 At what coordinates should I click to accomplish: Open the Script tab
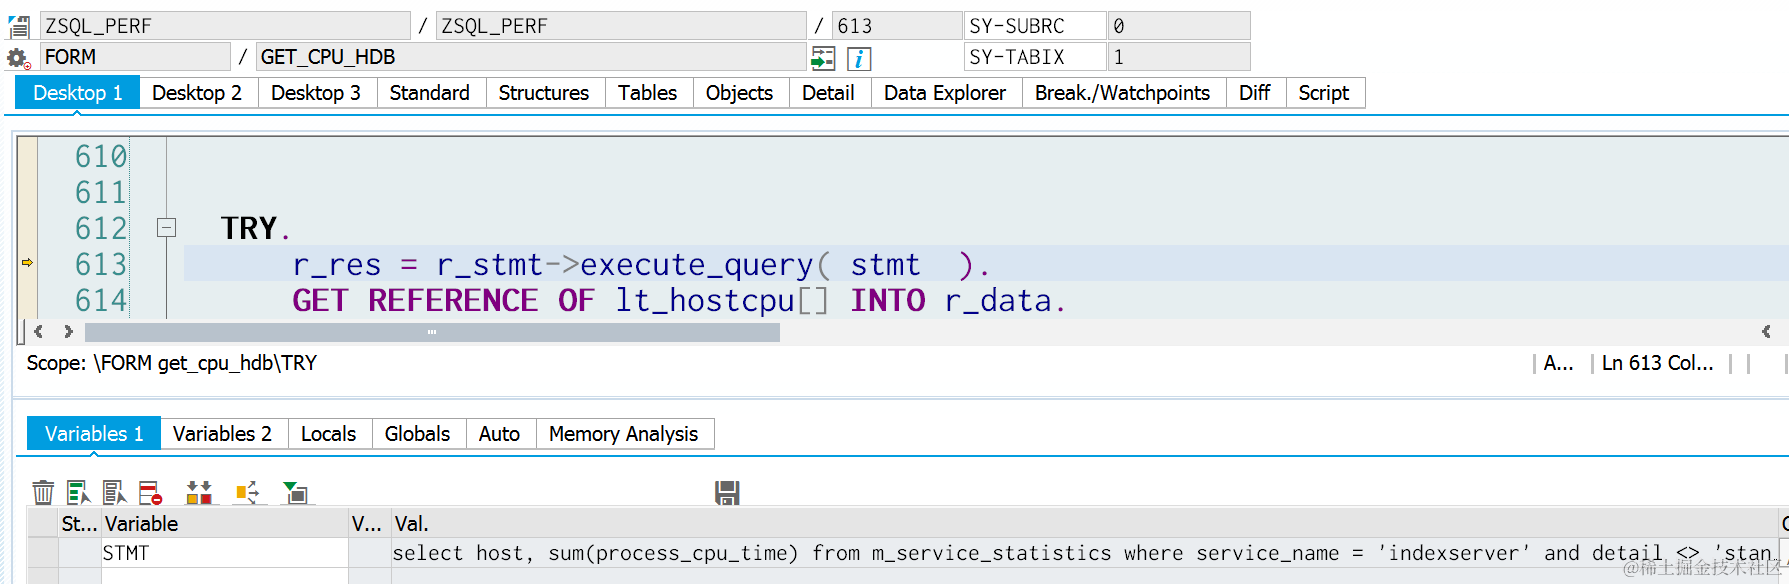[x=1324, y=93]
